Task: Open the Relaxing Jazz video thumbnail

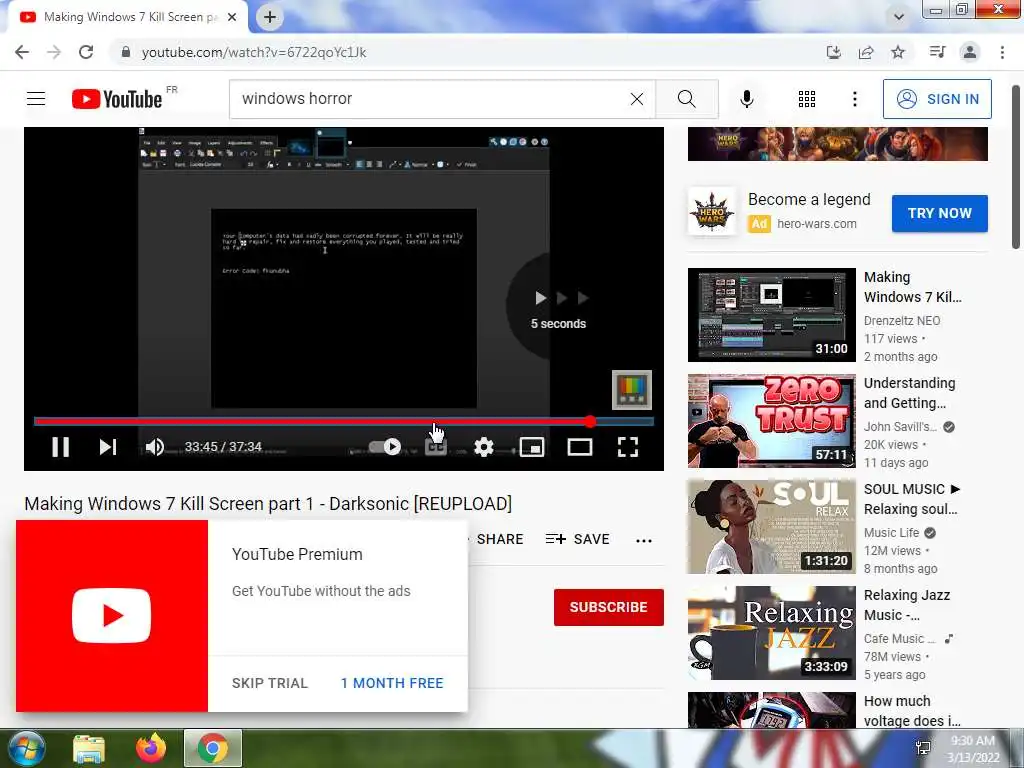Action: point(771,632)
